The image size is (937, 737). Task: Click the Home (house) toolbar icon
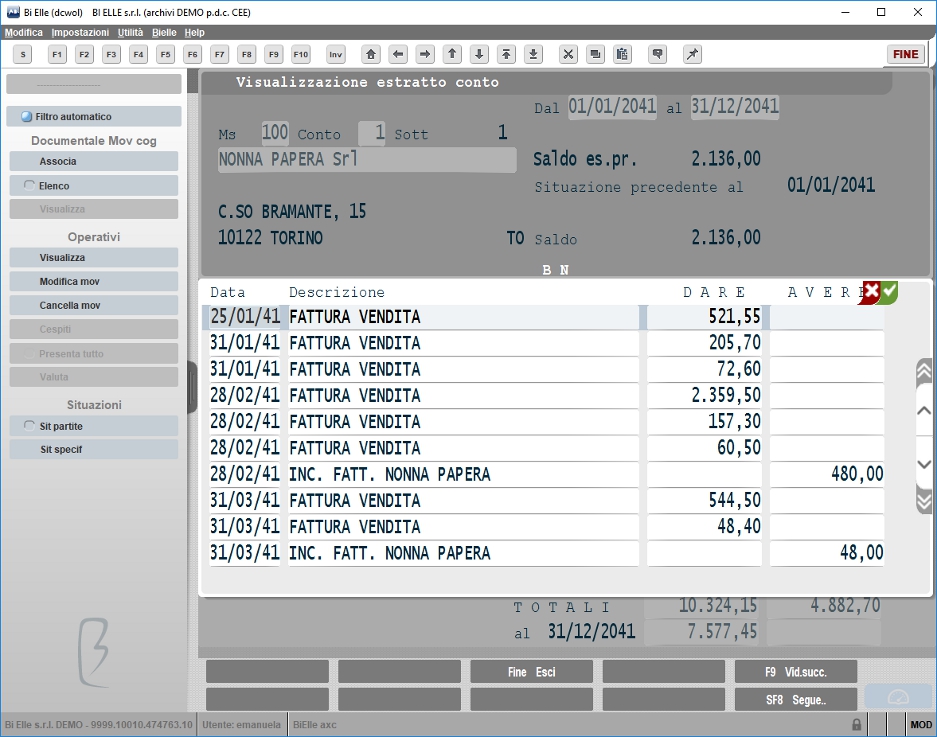pyautogui.click(x=371, y=54)
